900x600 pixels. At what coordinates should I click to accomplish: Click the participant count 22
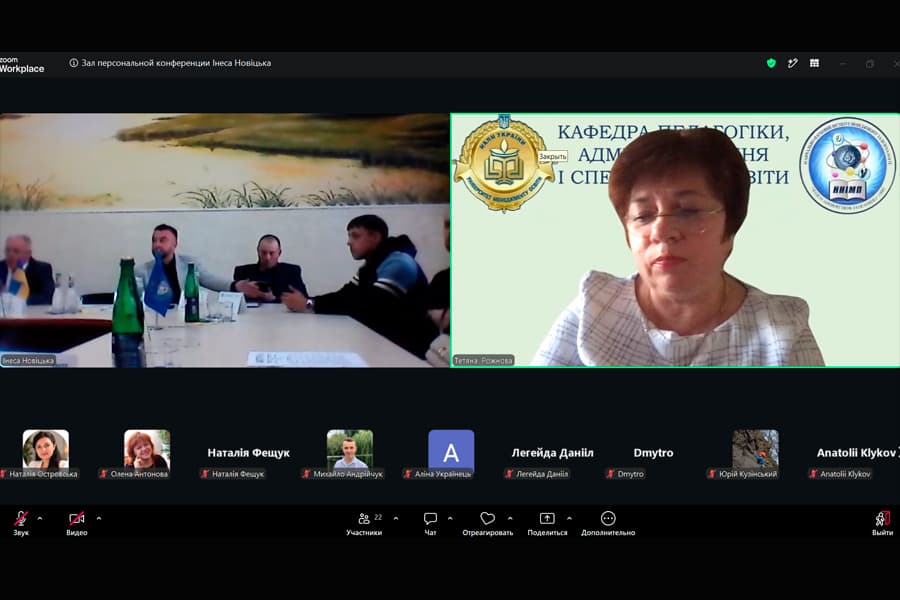click(x=378, y=517)
